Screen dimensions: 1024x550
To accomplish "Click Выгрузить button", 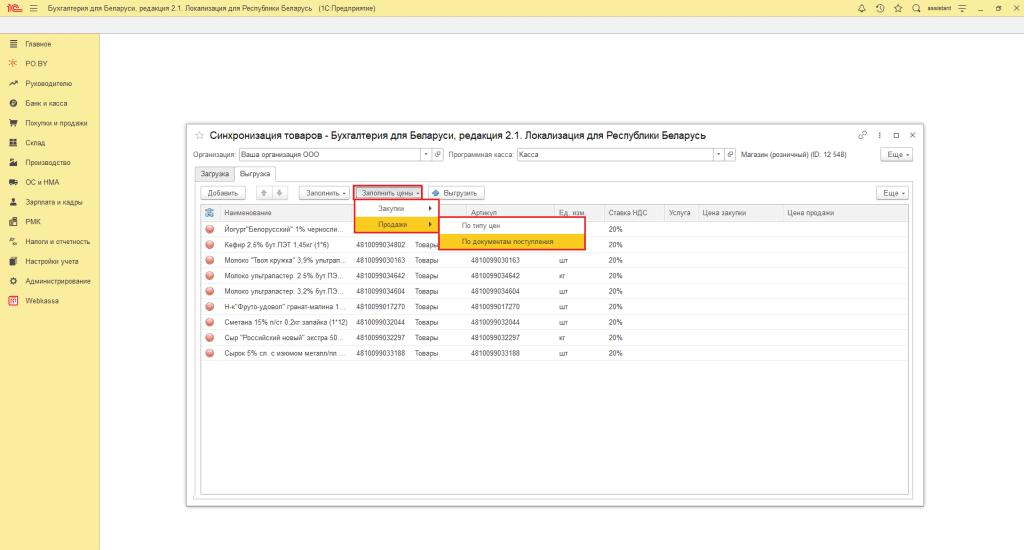I will coord(455,193).
